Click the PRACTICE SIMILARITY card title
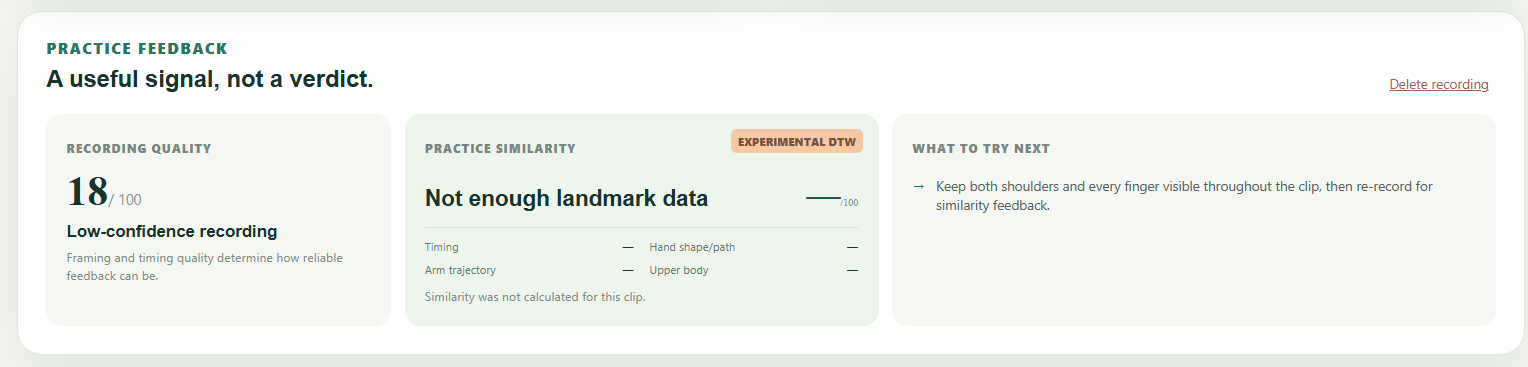 [500, 149]
